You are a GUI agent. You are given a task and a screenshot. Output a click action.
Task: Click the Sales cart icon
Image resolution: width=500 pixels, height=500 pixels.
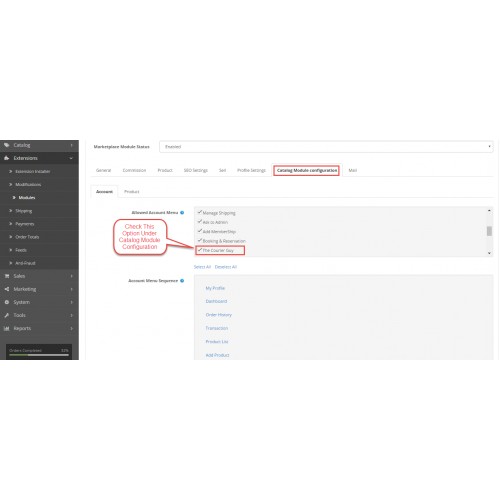click(x=7, y=276)
